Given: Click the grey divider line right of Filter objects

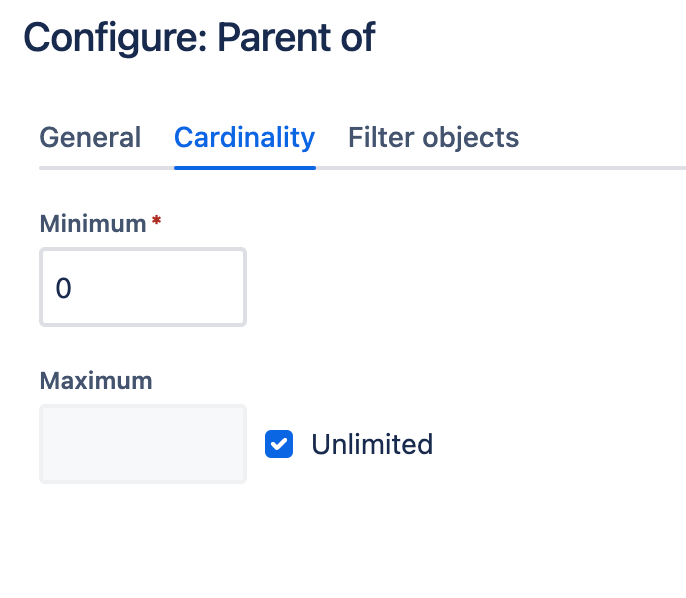Looking at the screenshot, I should pos(600,167).
